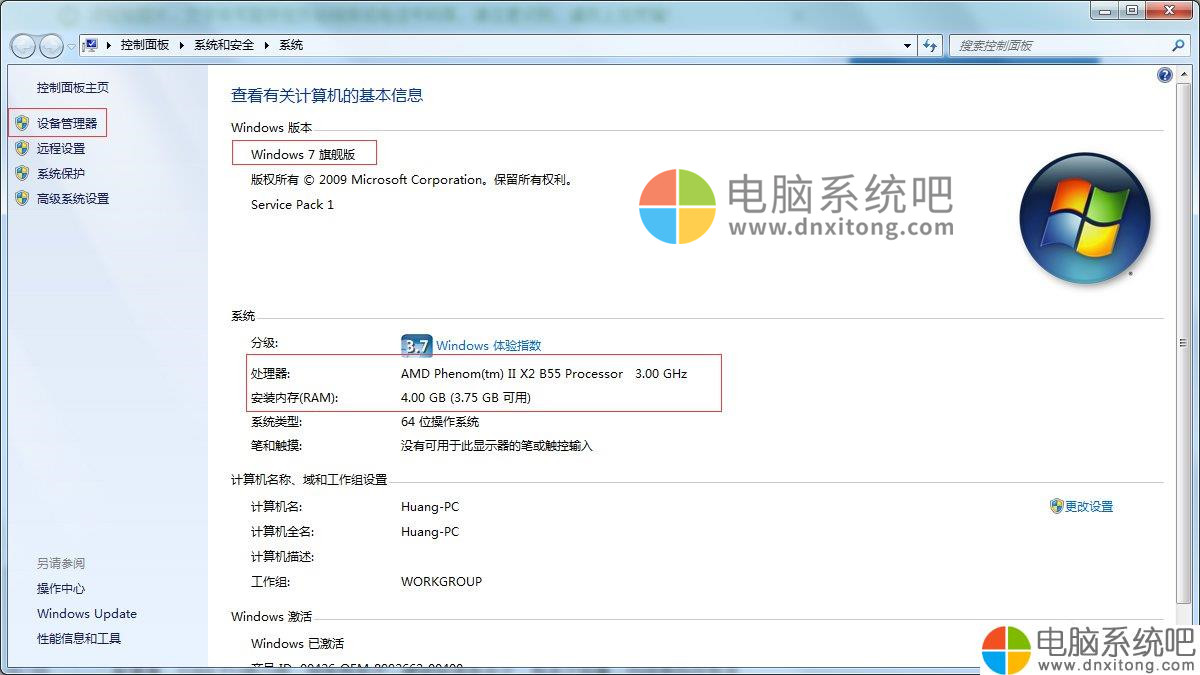Click the Microsoft Corporation copyright line
The image size is (1200, 675).
[x=411, y=180]
